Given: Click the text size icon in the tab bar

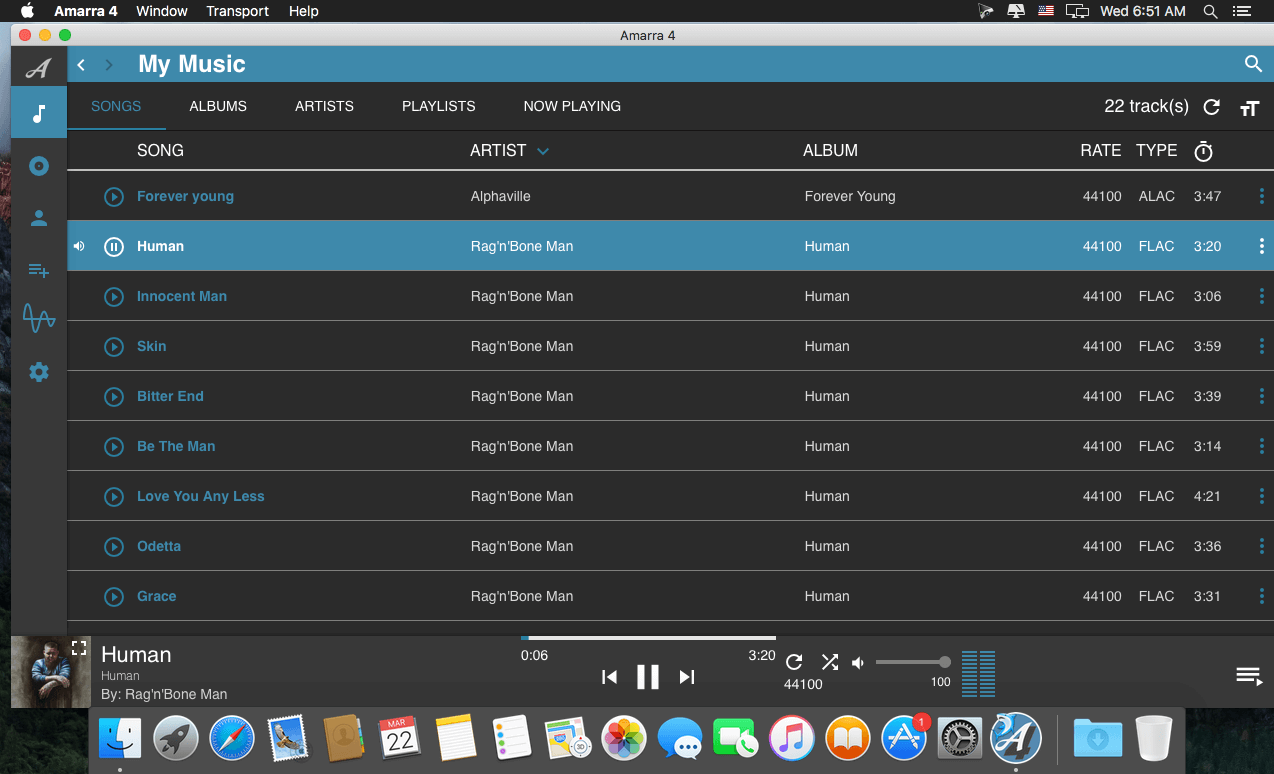Looking at the screenshot, I should 1249,108.
